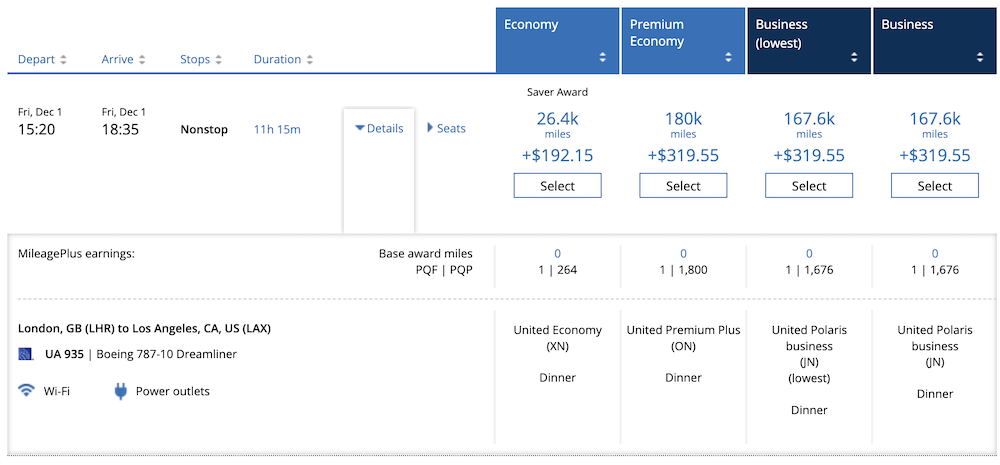Click the United logo beside UA 935
Viewport: 1000px width, 465px height.
pyautogui.click(x=26, y=354)
